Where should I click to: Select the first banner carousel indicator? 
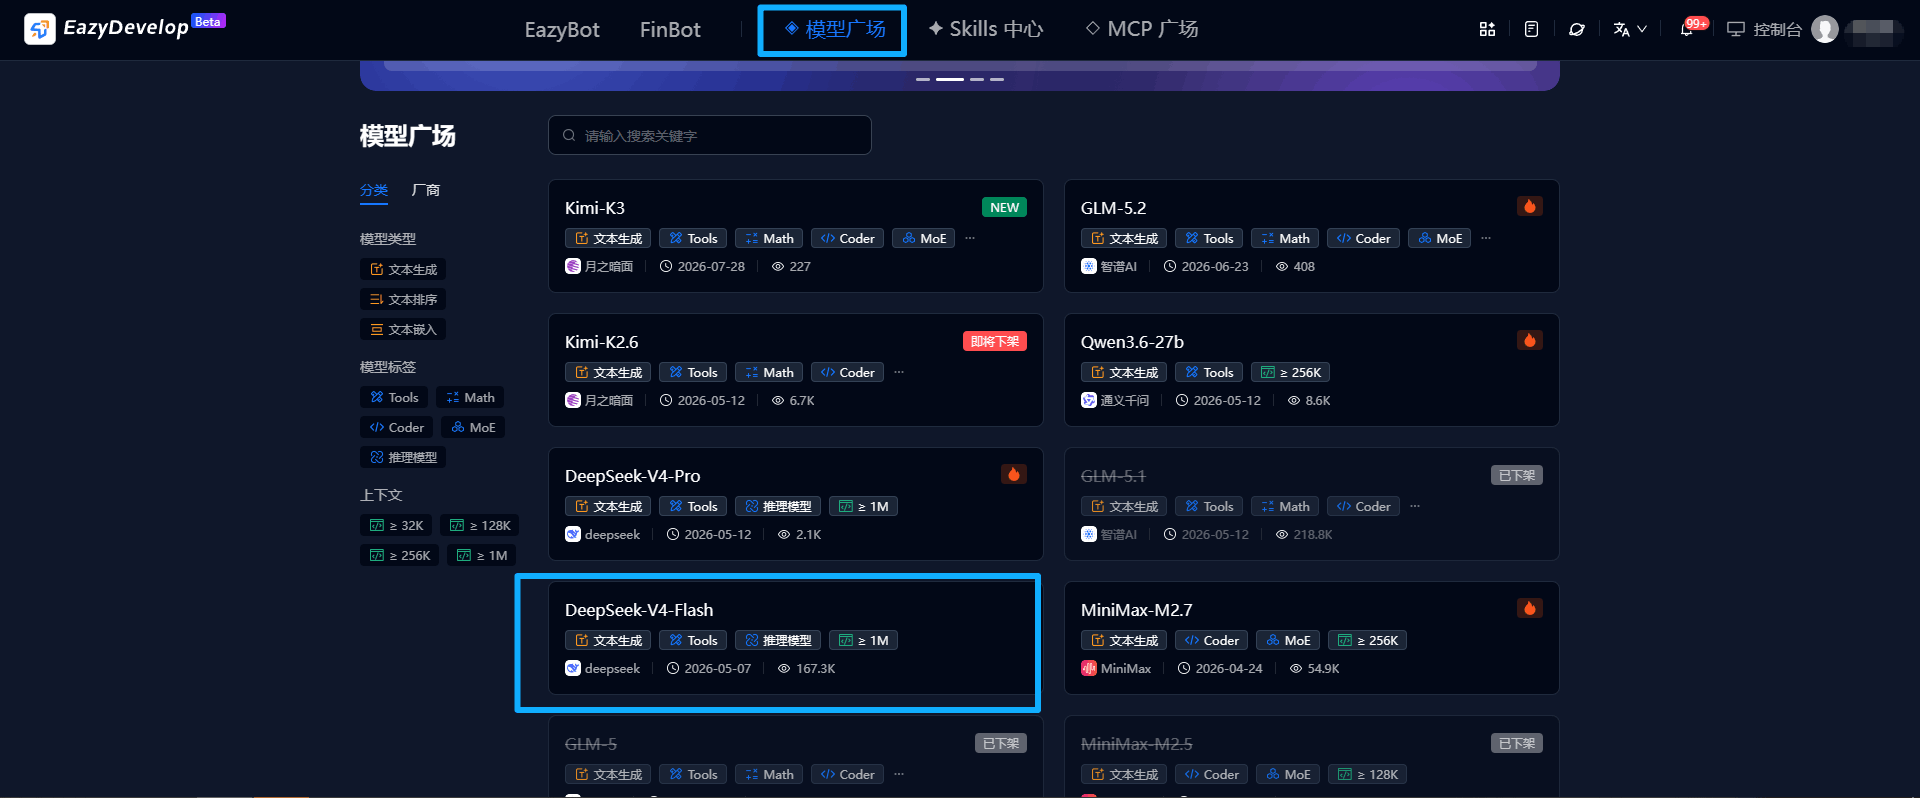[x=923, y=79]
